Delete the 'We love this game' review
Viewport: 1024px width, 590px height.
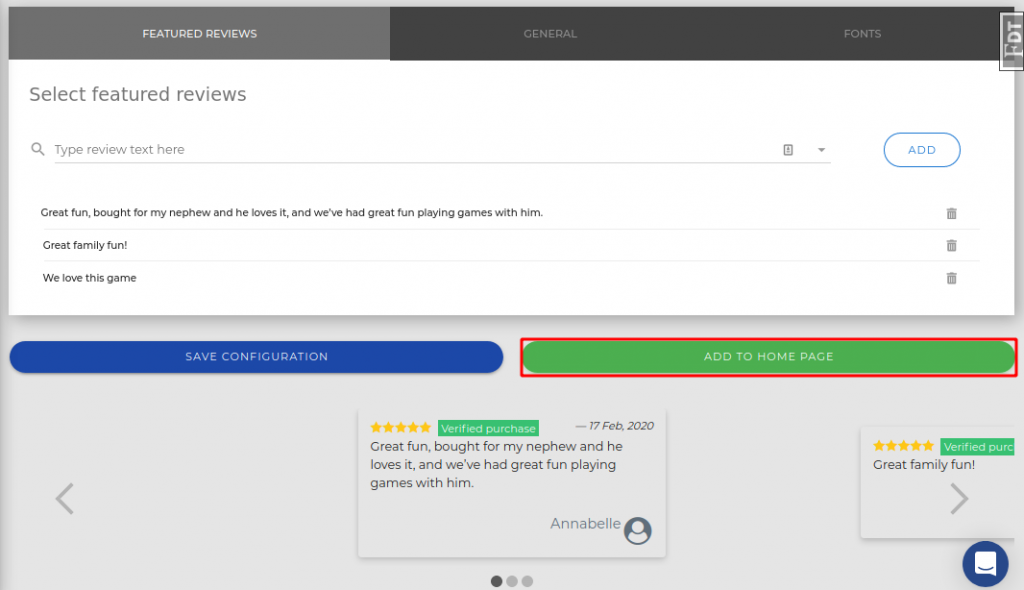[952, 278]
